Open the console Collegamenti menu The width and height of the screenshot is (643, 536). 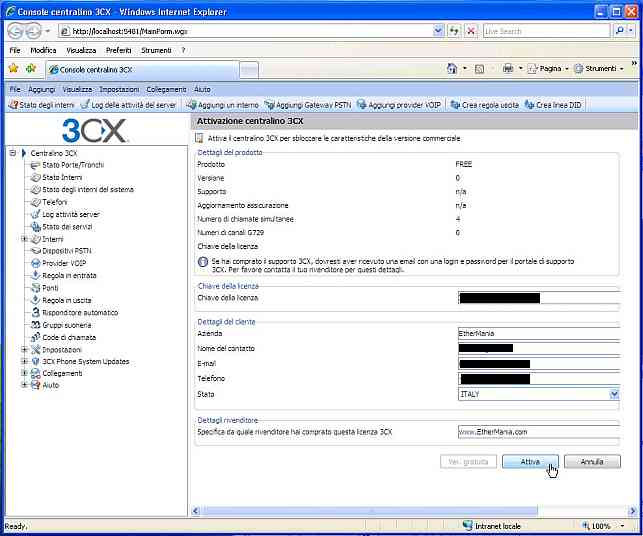pos(166,89)
